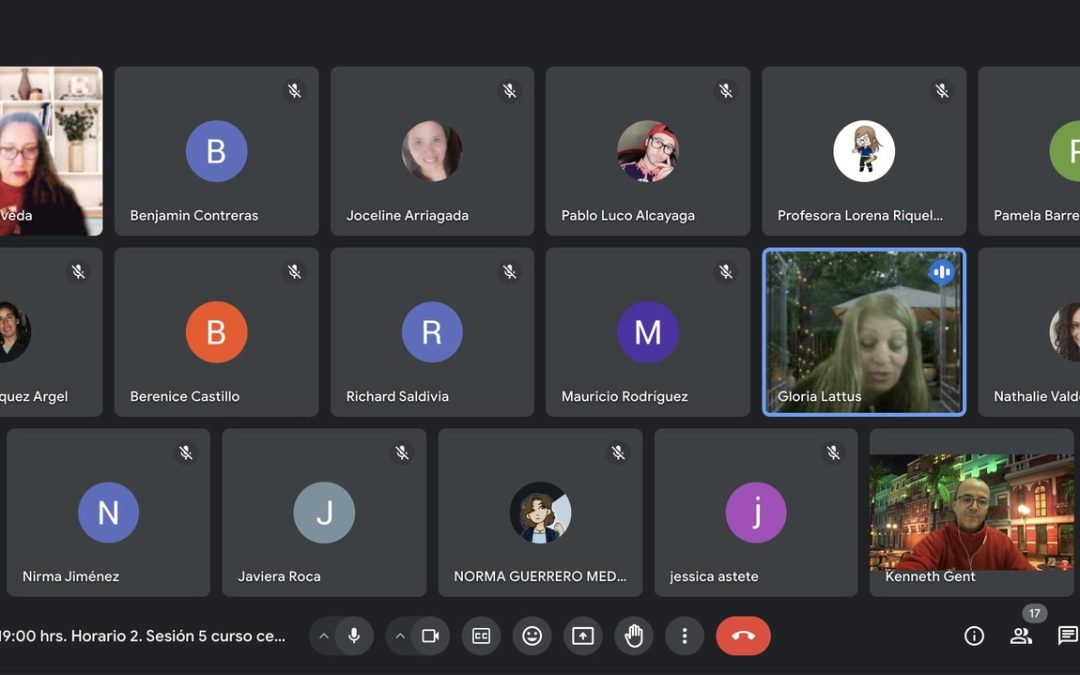1080x675 pixels.
Task: Click Berenice Castillo orange B avatar
Action: tap(216, 332)
